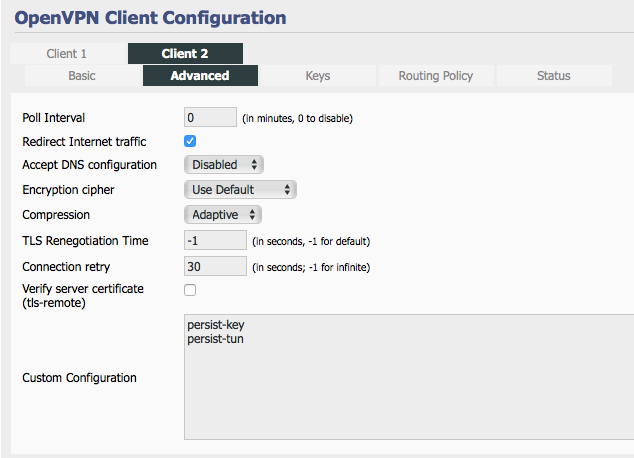Uncheck Redirect Internet traffic checkbox
Screen dimensions: 634x458
(x=190, y=141)
